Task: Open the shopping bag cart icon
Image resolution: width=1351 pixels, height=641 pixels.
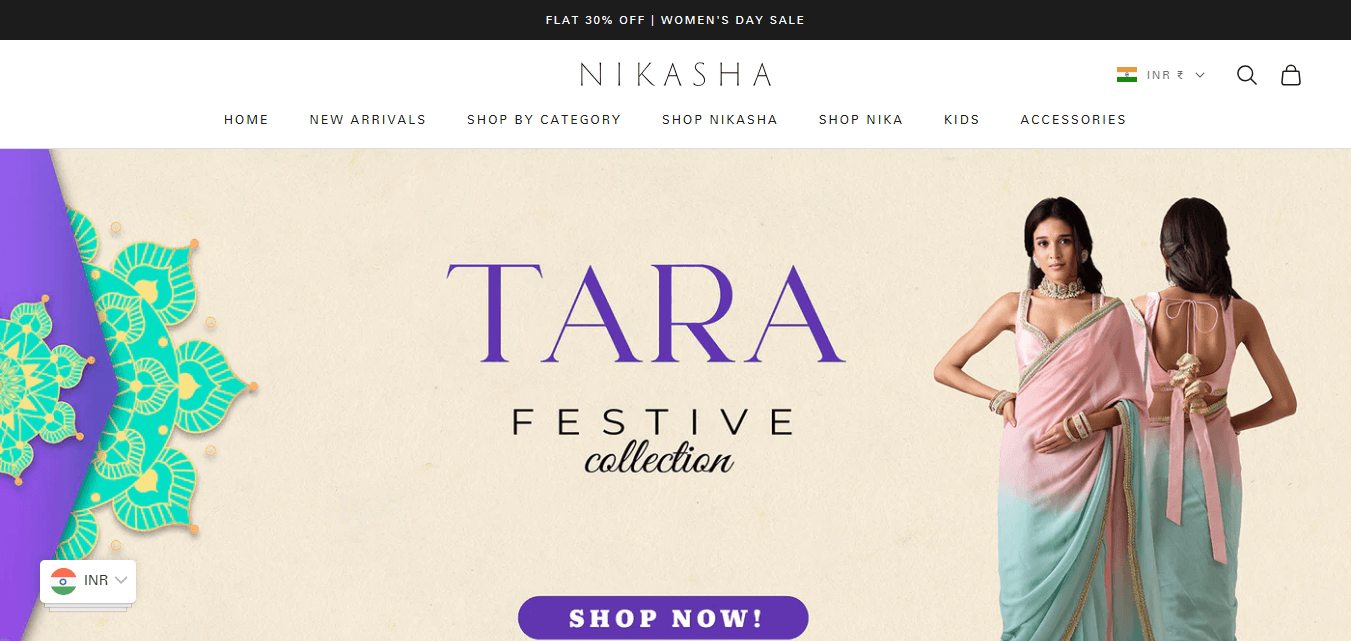Action: 1291,75
